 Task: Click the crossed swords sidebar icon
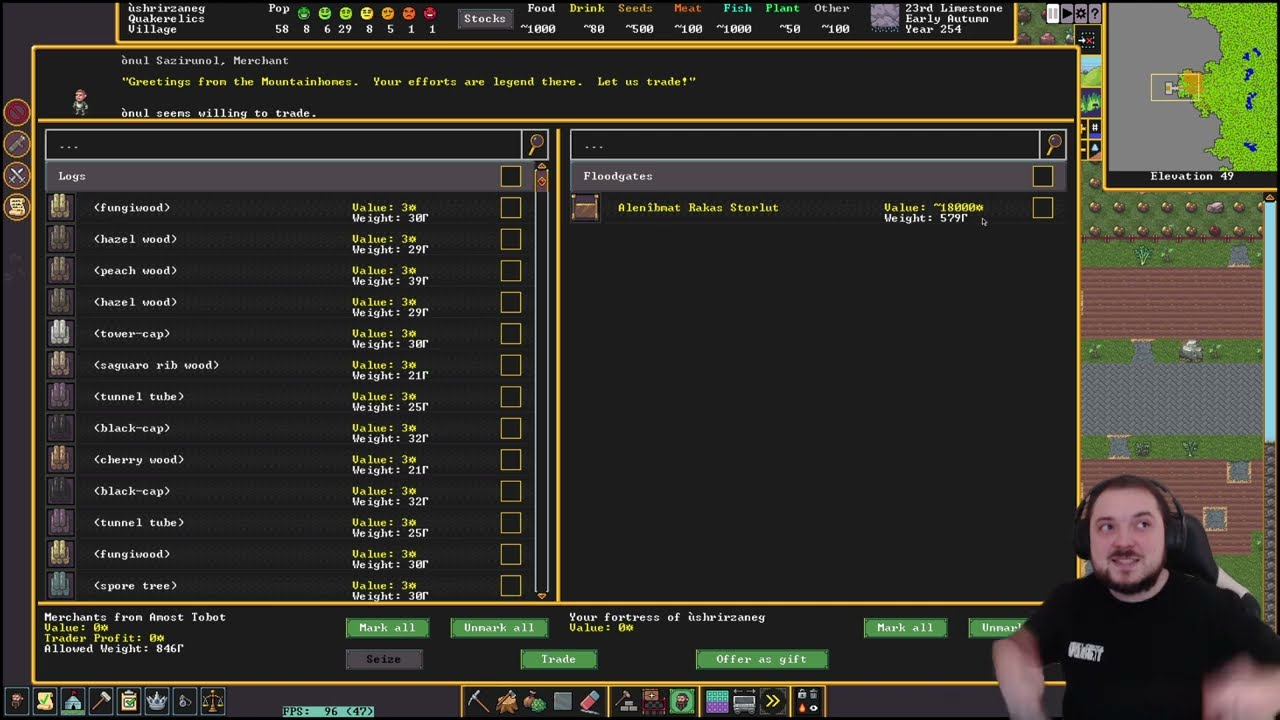point(17,176)
